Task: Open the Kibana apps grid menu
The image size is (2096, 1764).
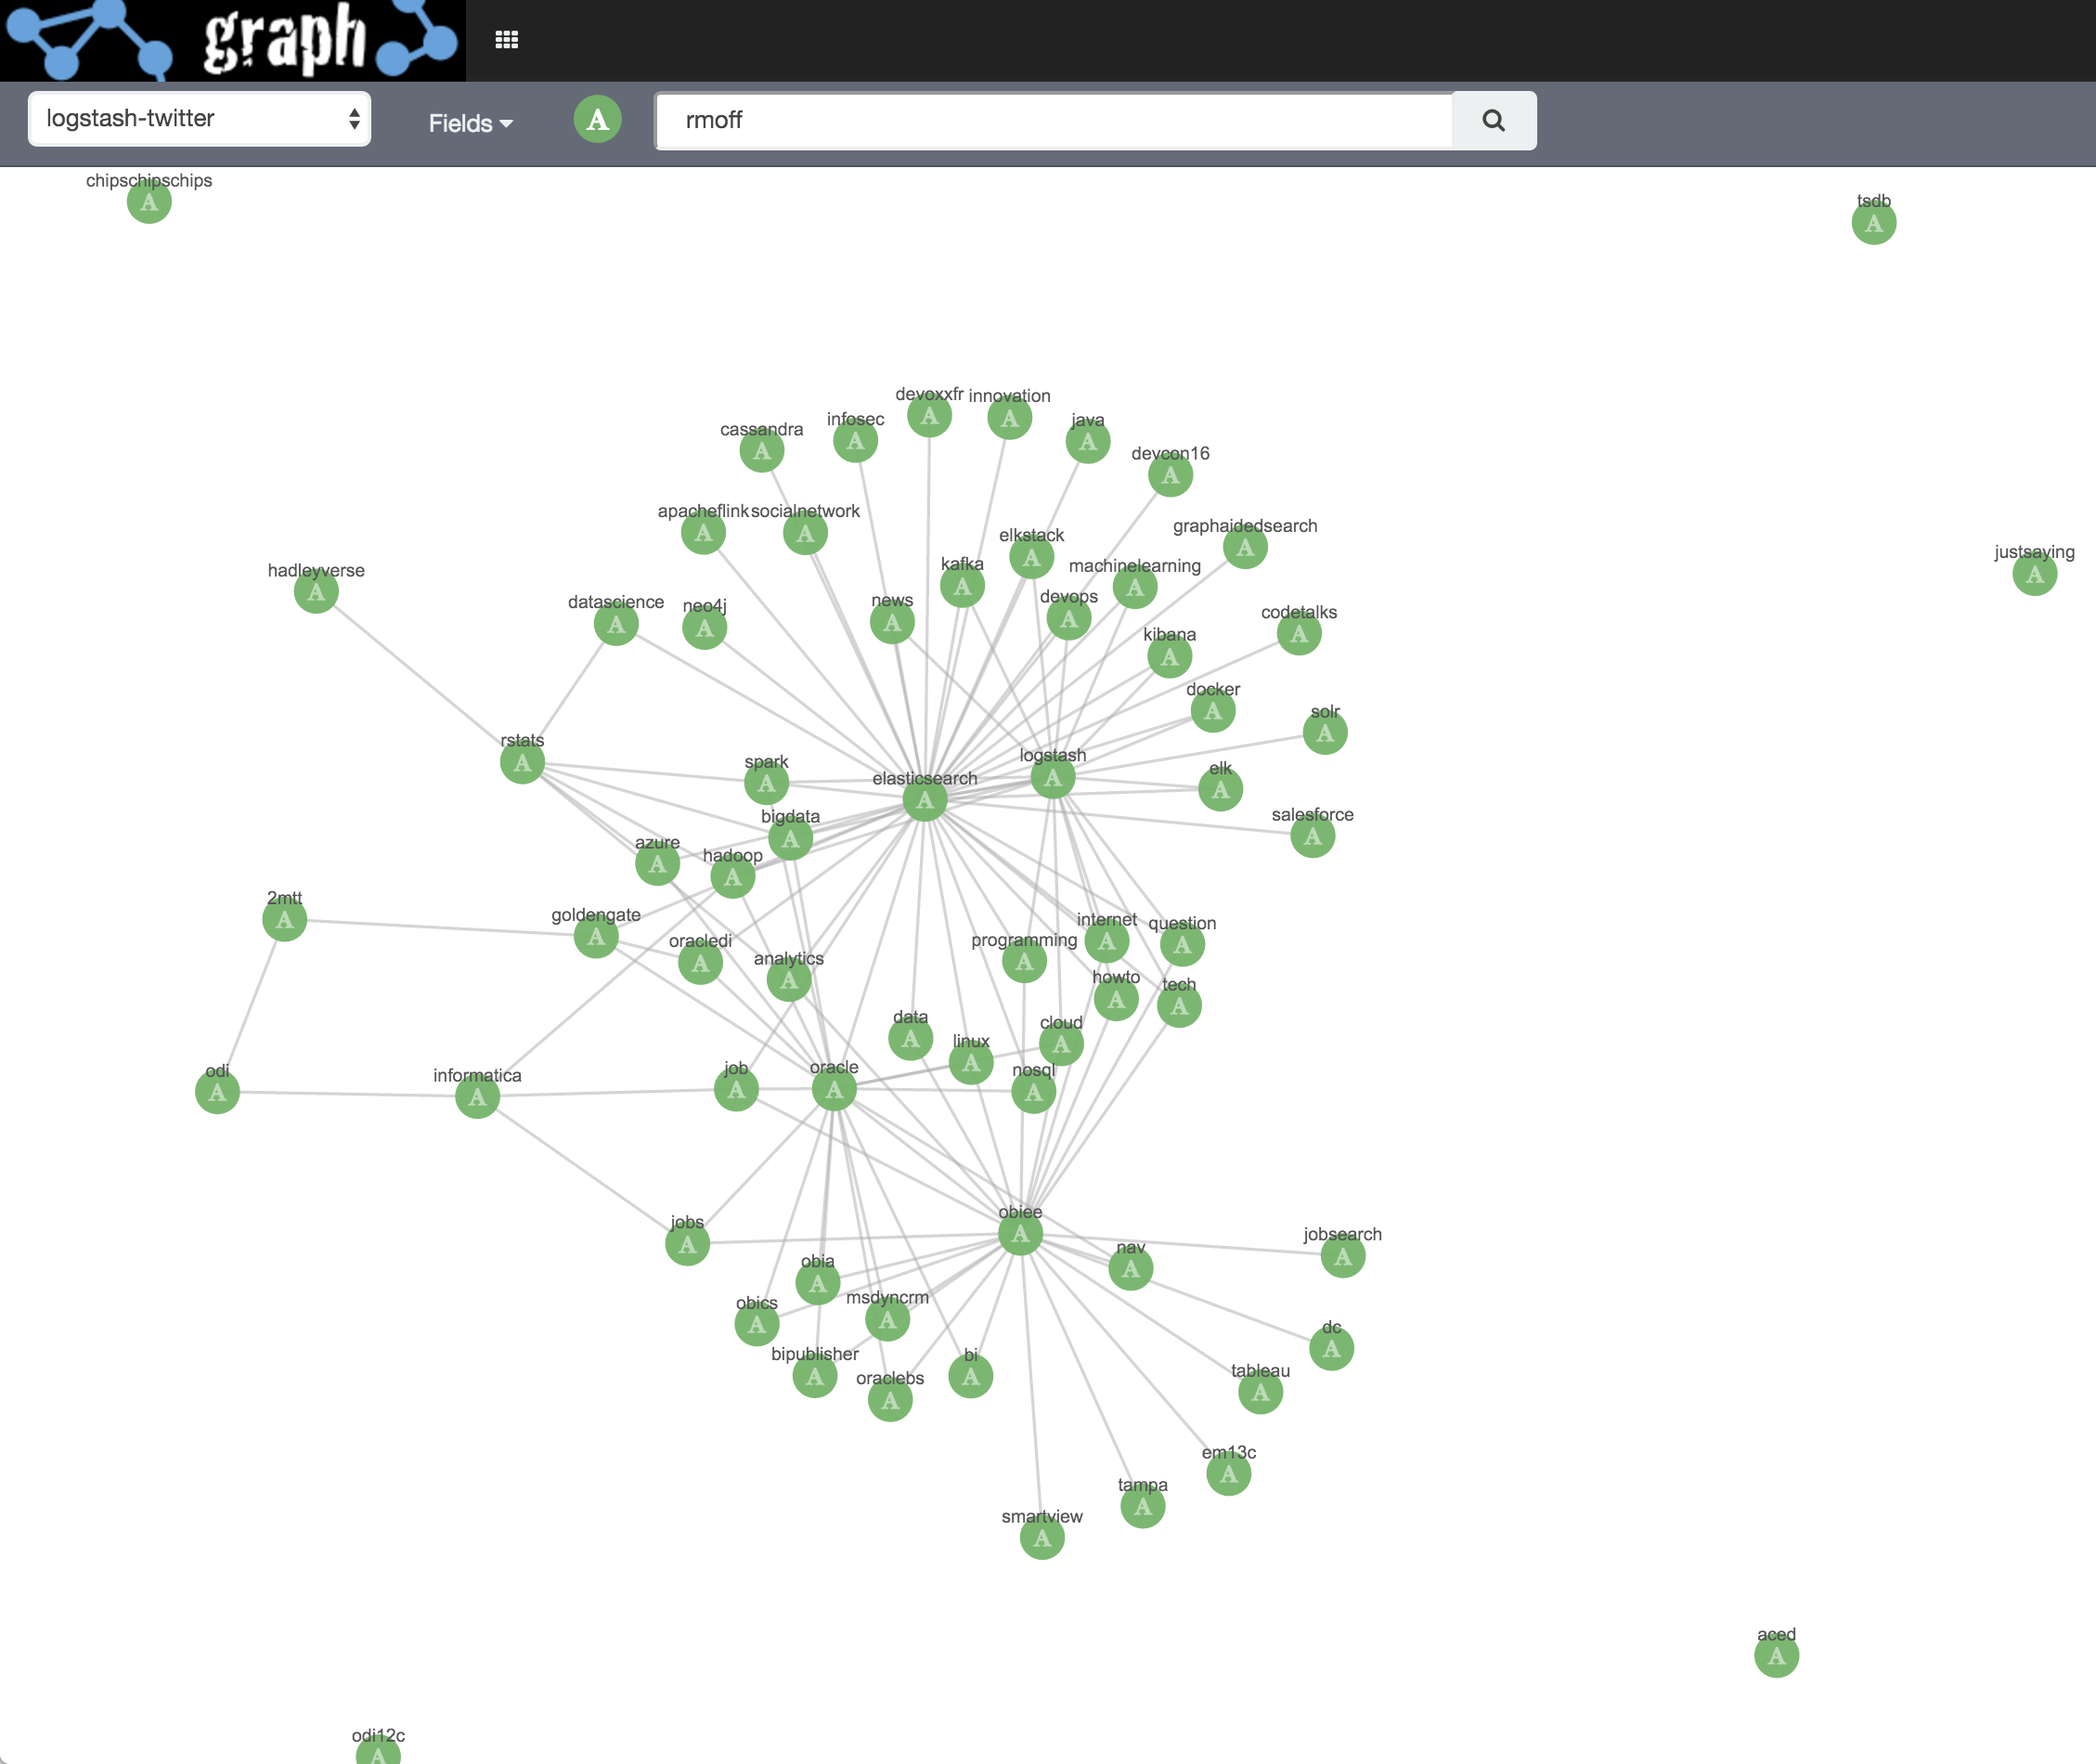Action: click(x=507, y=38)
